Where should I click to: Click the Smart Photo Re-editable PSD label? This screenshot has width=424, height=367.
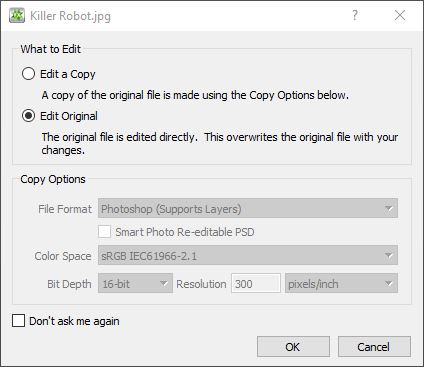[x=185, y=232]
